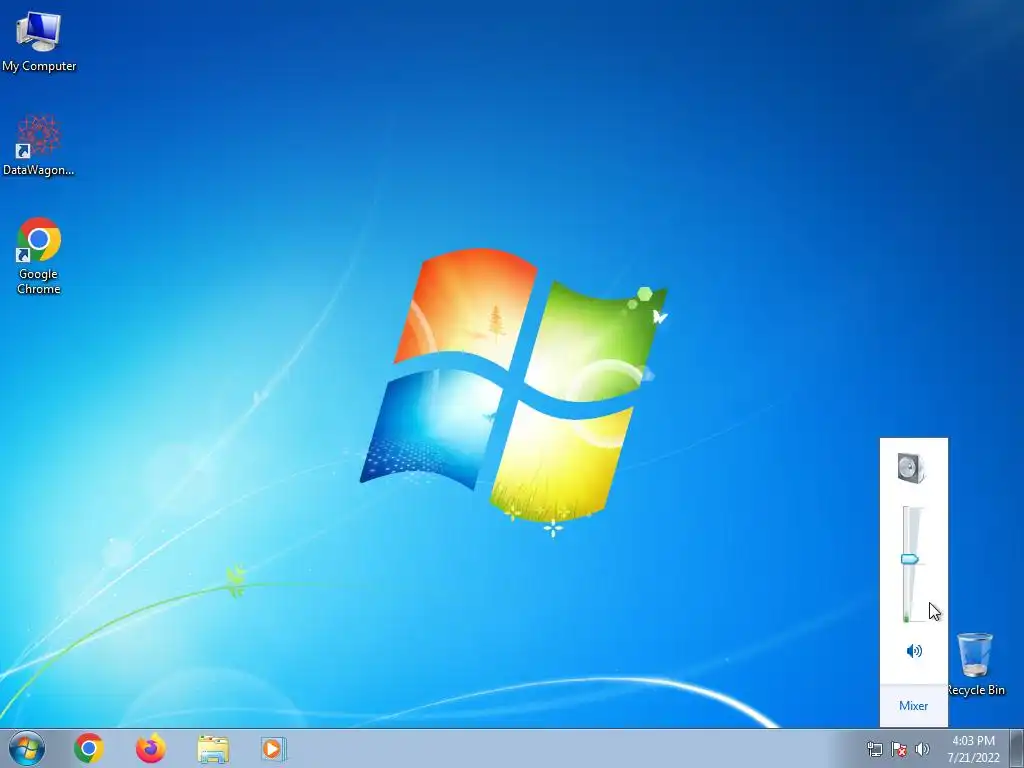Click the speaker volume tray icon
Screen dimensions: 1024x768
tap(922, 749)
